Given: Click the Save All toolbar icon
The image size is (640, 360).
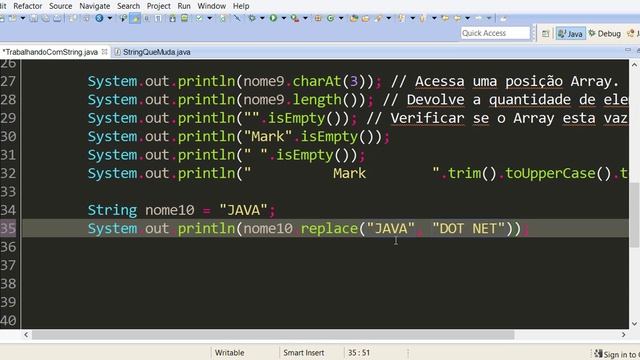Looking at the screenshot, I should click(x=45, y=18).
